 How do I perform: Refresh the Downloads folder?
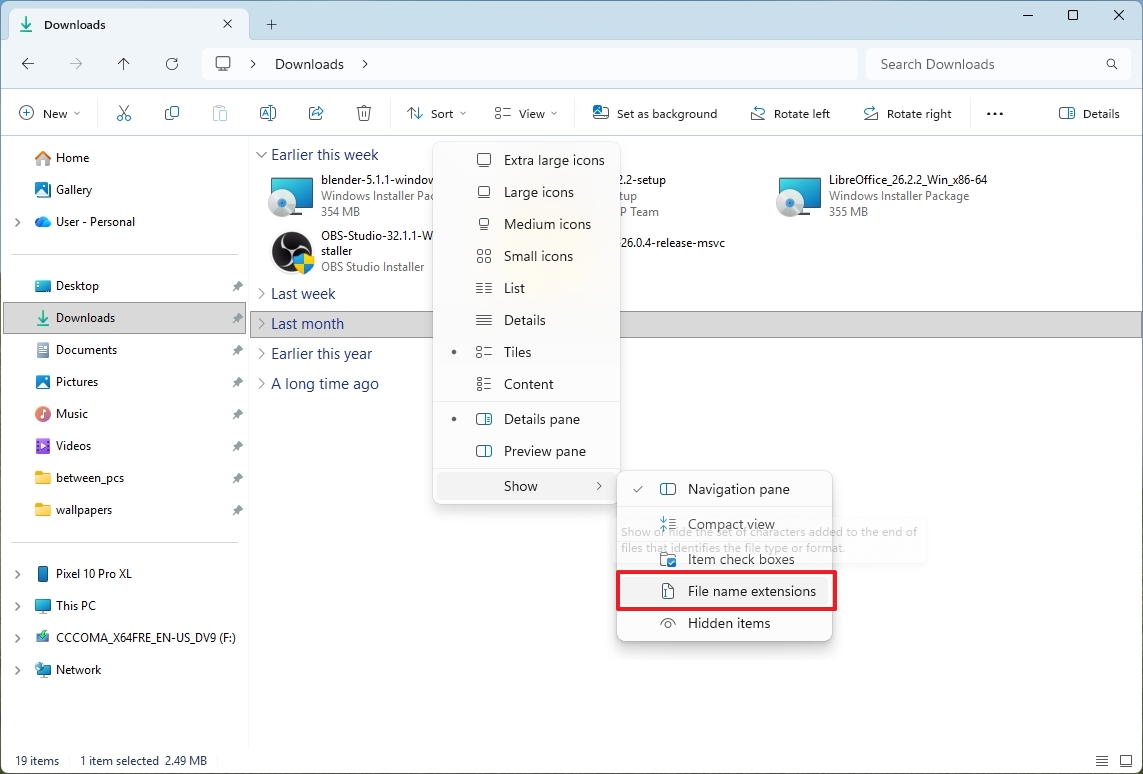(x=171, y=63)
